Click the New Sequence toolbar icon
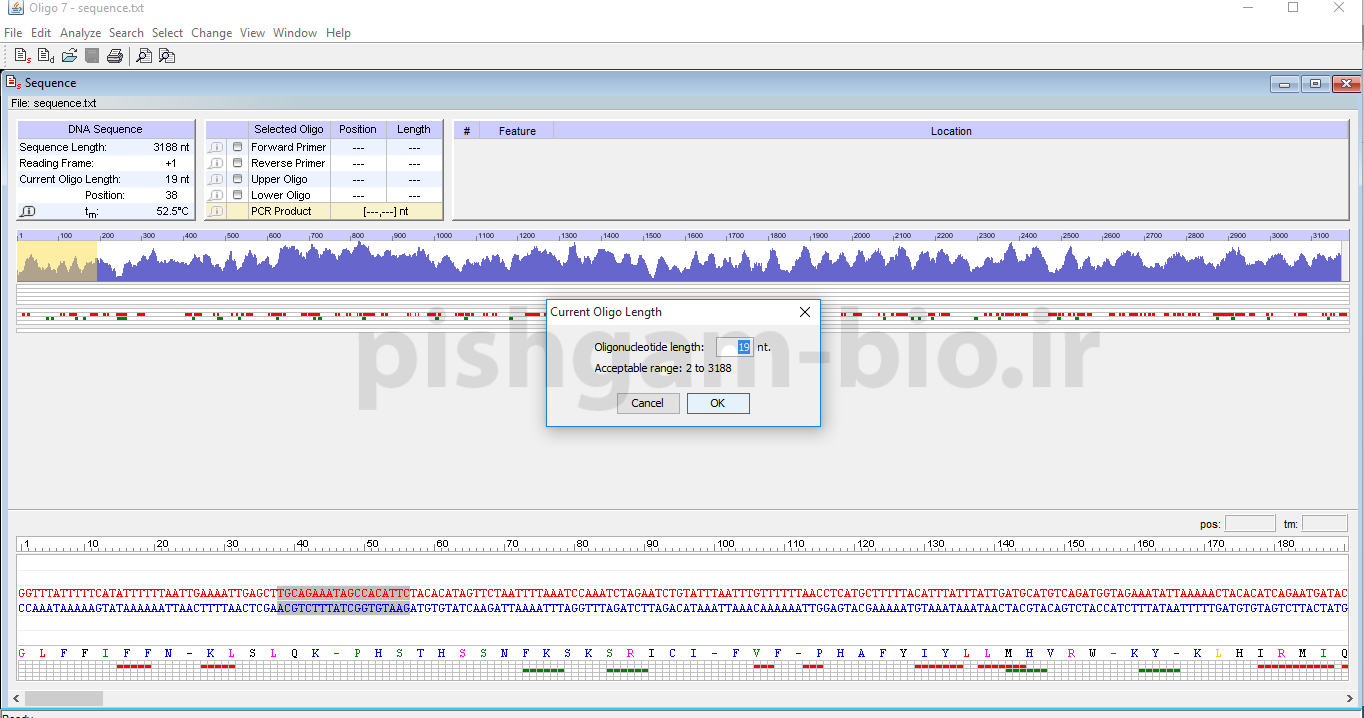This screenshot has width=1364, height=718. pyautogui.click(x=22, y=56)
